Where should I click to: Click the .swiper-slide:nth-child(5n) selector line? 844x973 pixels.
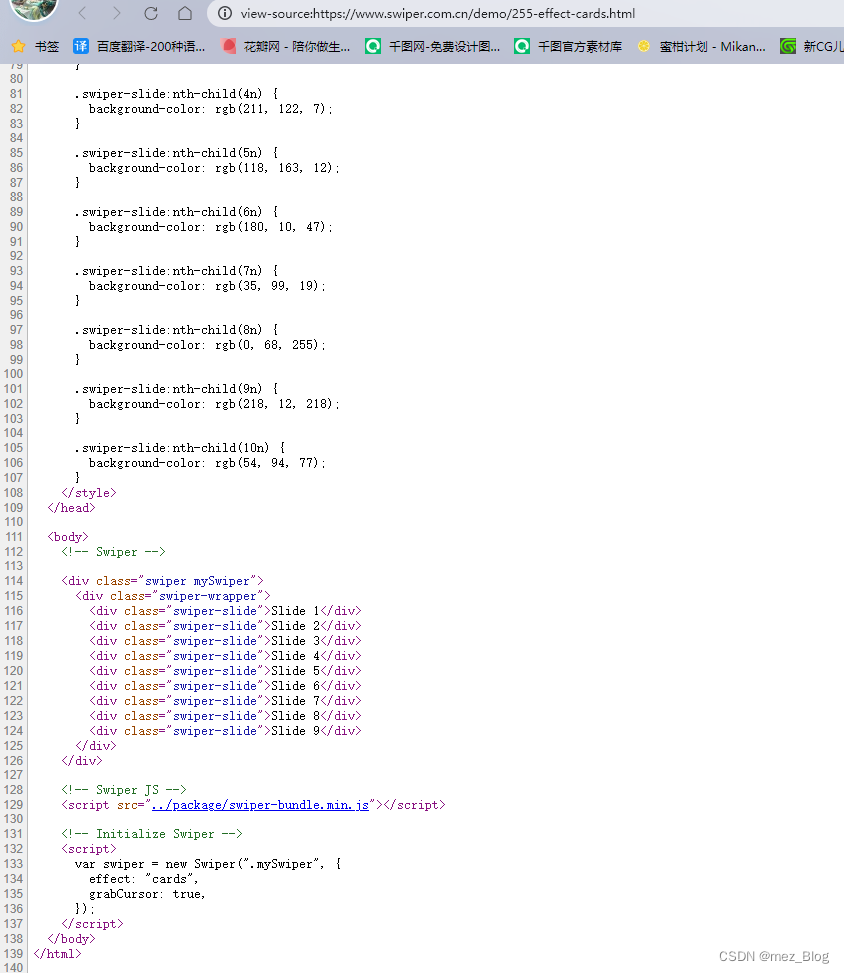click(x=177, y=153)
